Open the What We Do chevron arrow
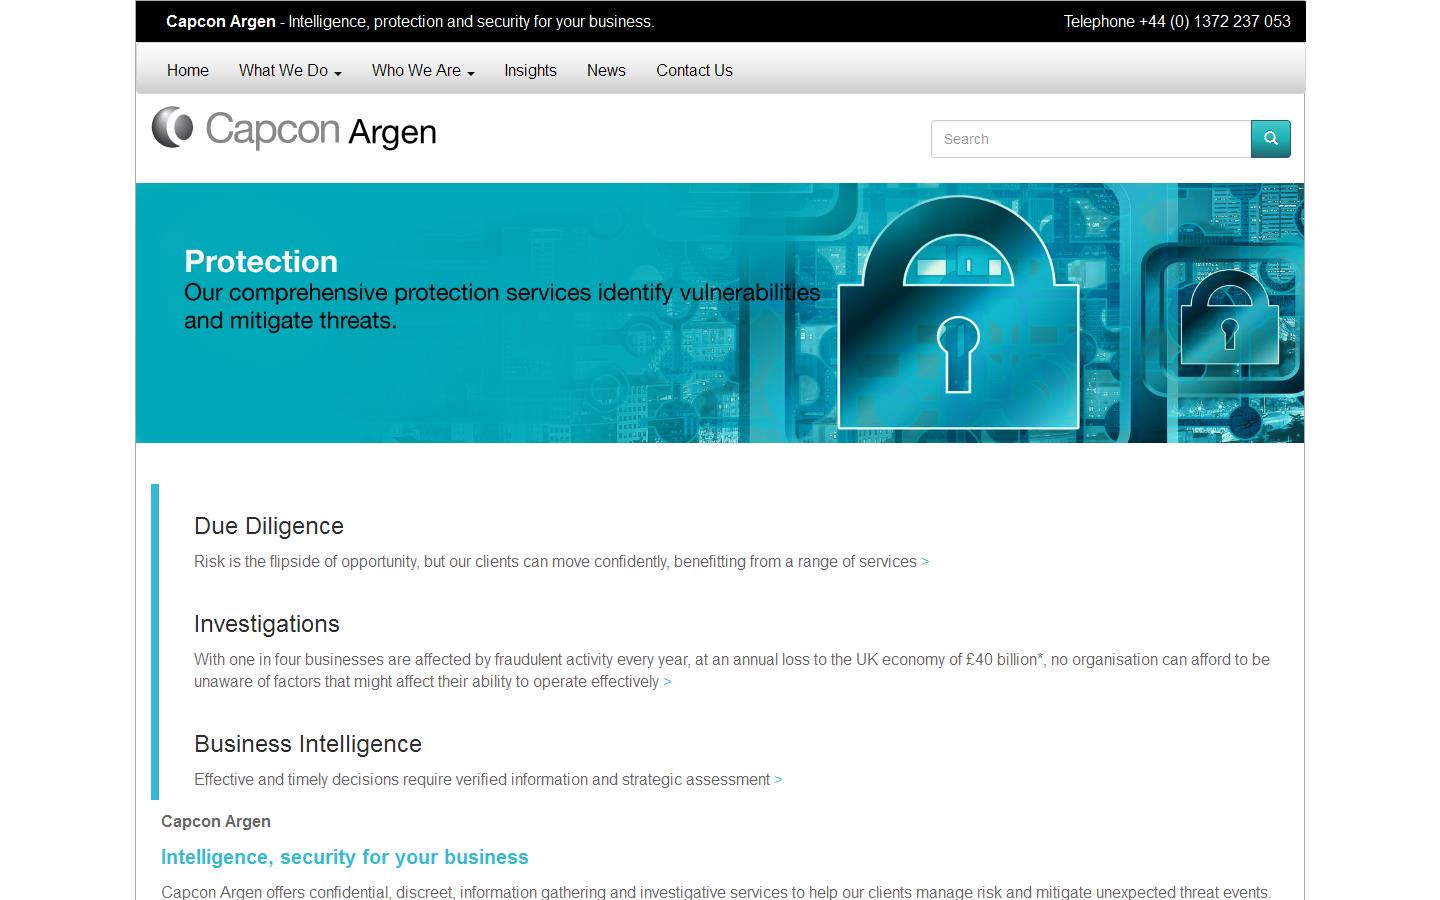Viewport: 1440px width, 900px height. pyautogui.click(x=337, y=73)
